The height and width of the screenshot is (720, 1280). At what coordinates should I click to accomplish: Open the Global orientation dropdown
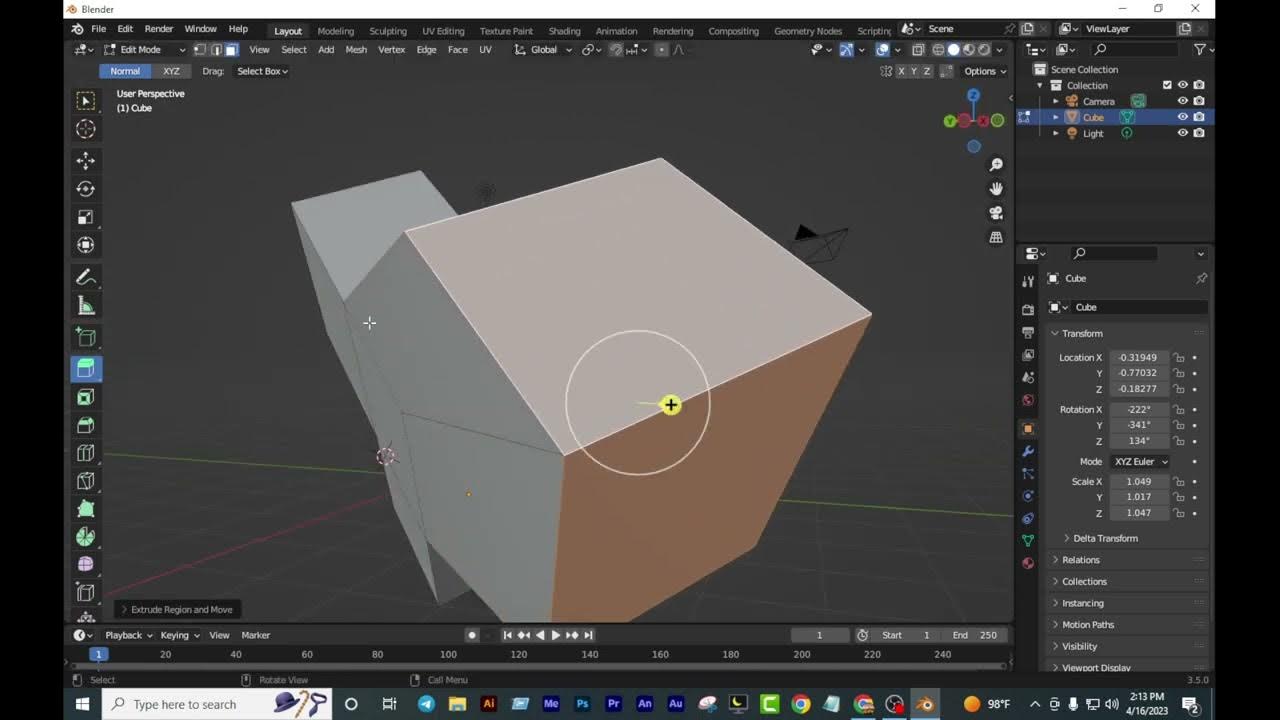click(x=544, y=49)
